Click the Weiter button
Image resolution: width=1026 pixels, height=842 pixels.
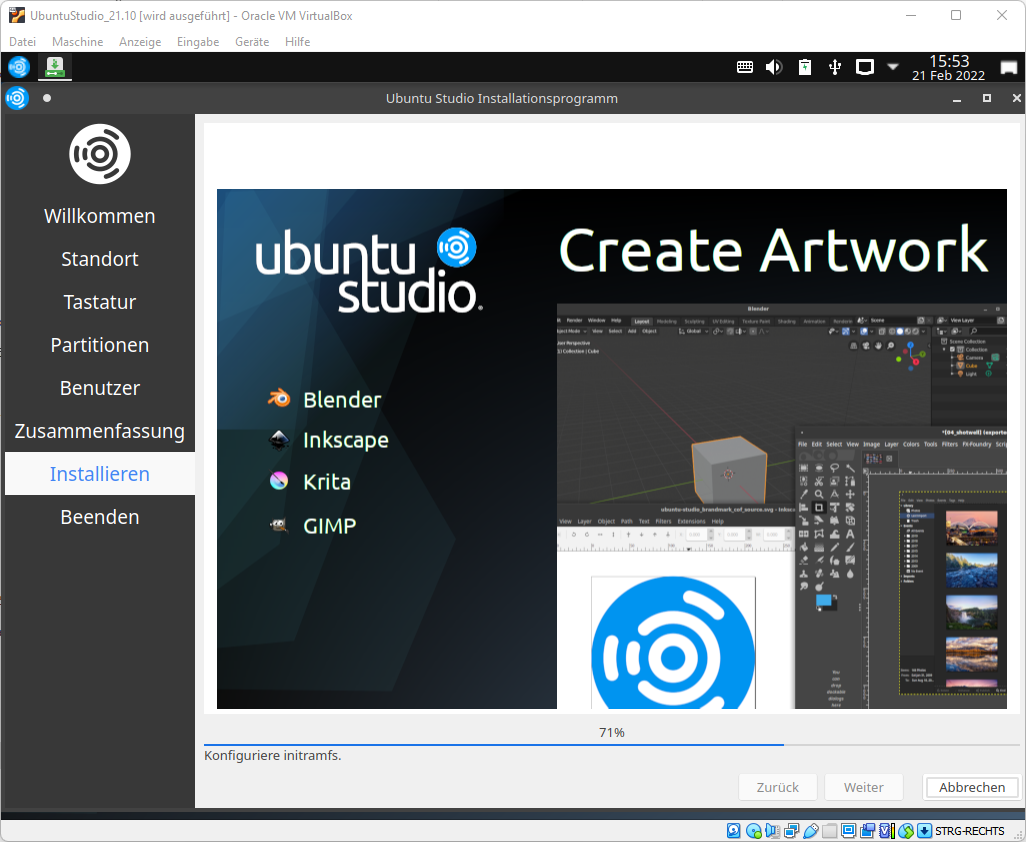[x=864, y=787]
